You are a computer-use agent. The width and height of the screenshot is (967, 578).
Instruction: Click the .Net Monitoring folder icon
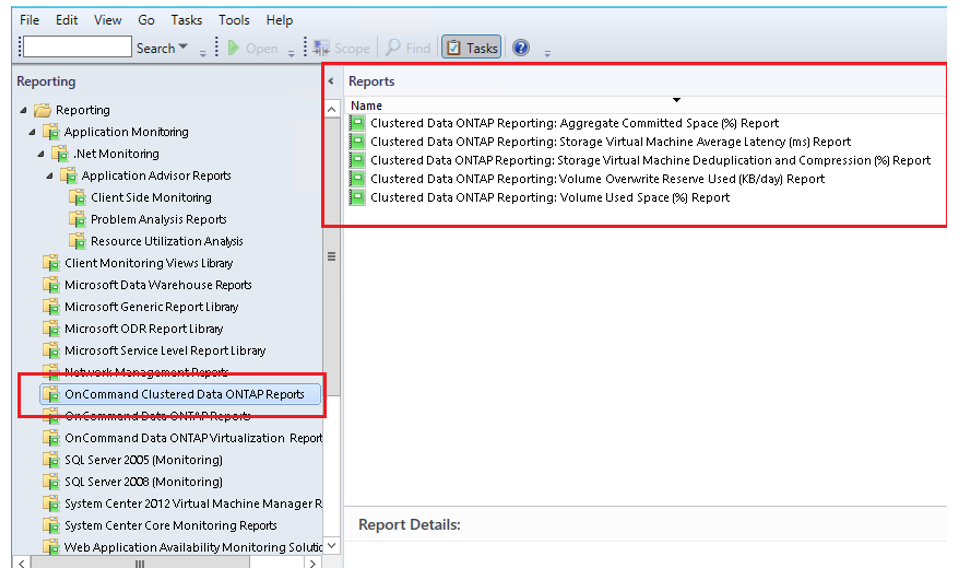coord(60,154)
